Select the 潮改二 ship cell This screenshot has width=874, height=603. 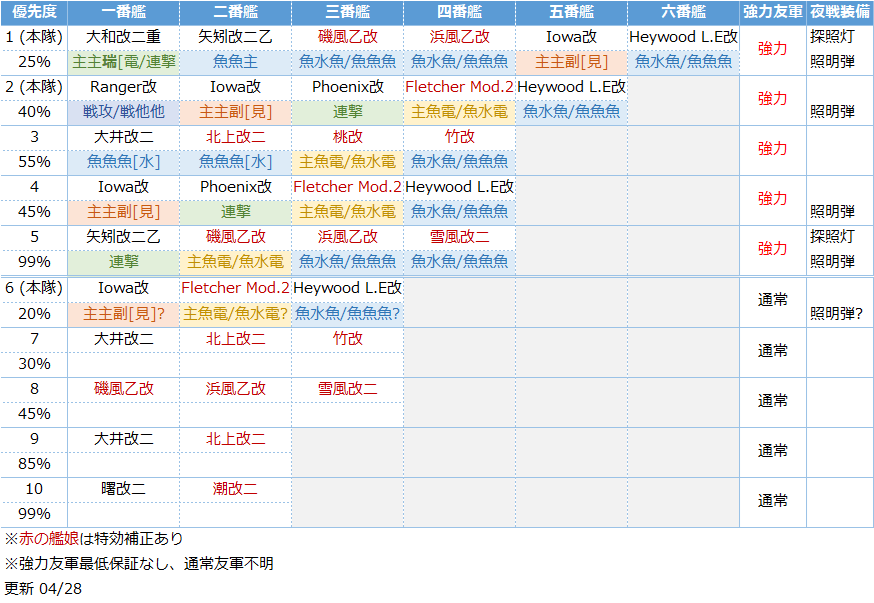[235, 489]
